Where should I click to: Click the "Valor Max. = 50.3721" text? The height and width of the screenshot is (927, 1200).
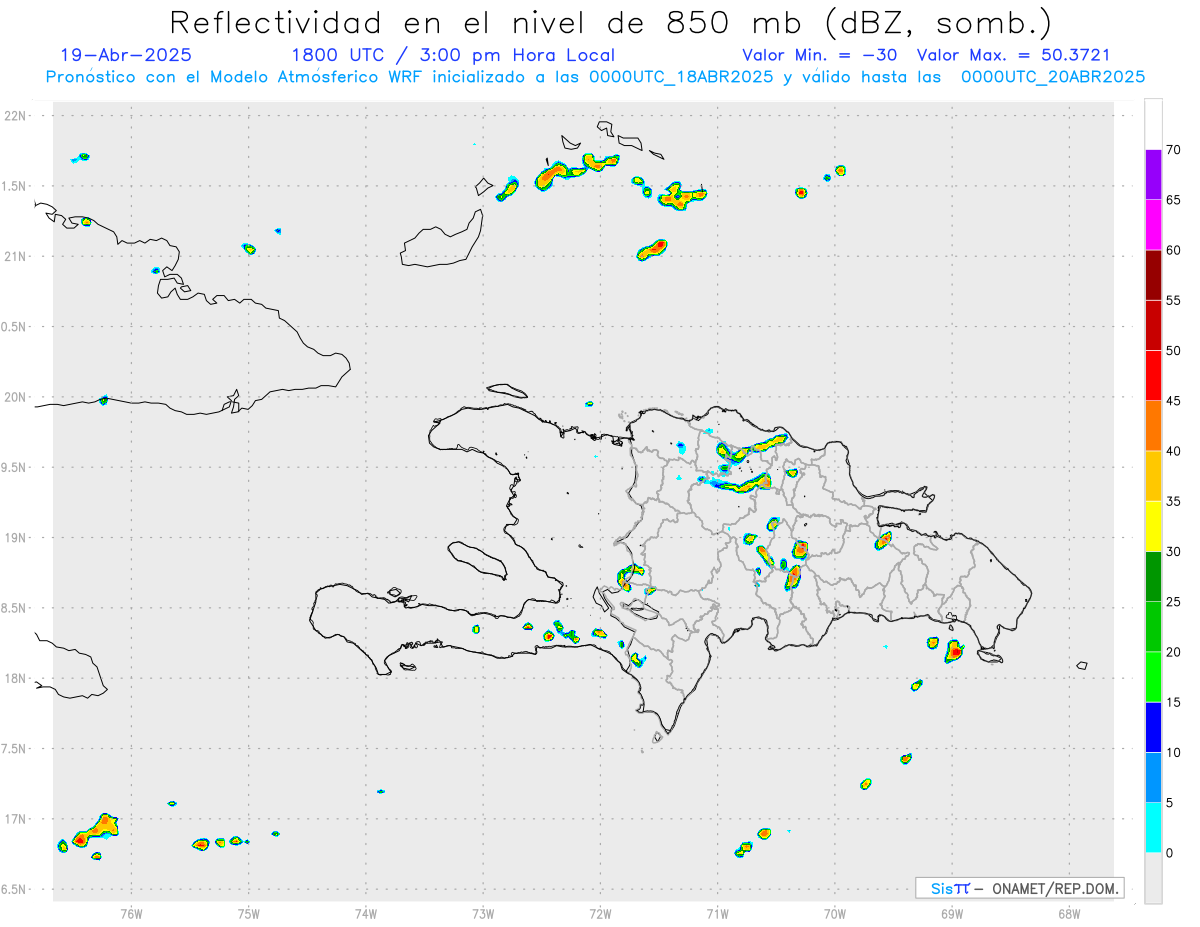click(1013, 56)
